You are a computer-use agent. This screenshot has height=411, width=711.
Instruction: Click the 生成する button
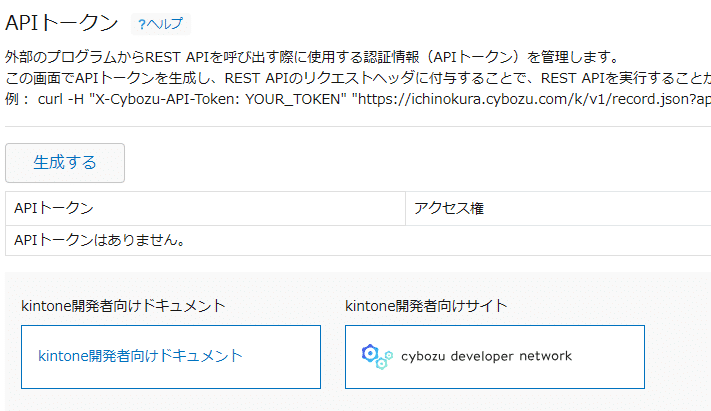(65, 163)
